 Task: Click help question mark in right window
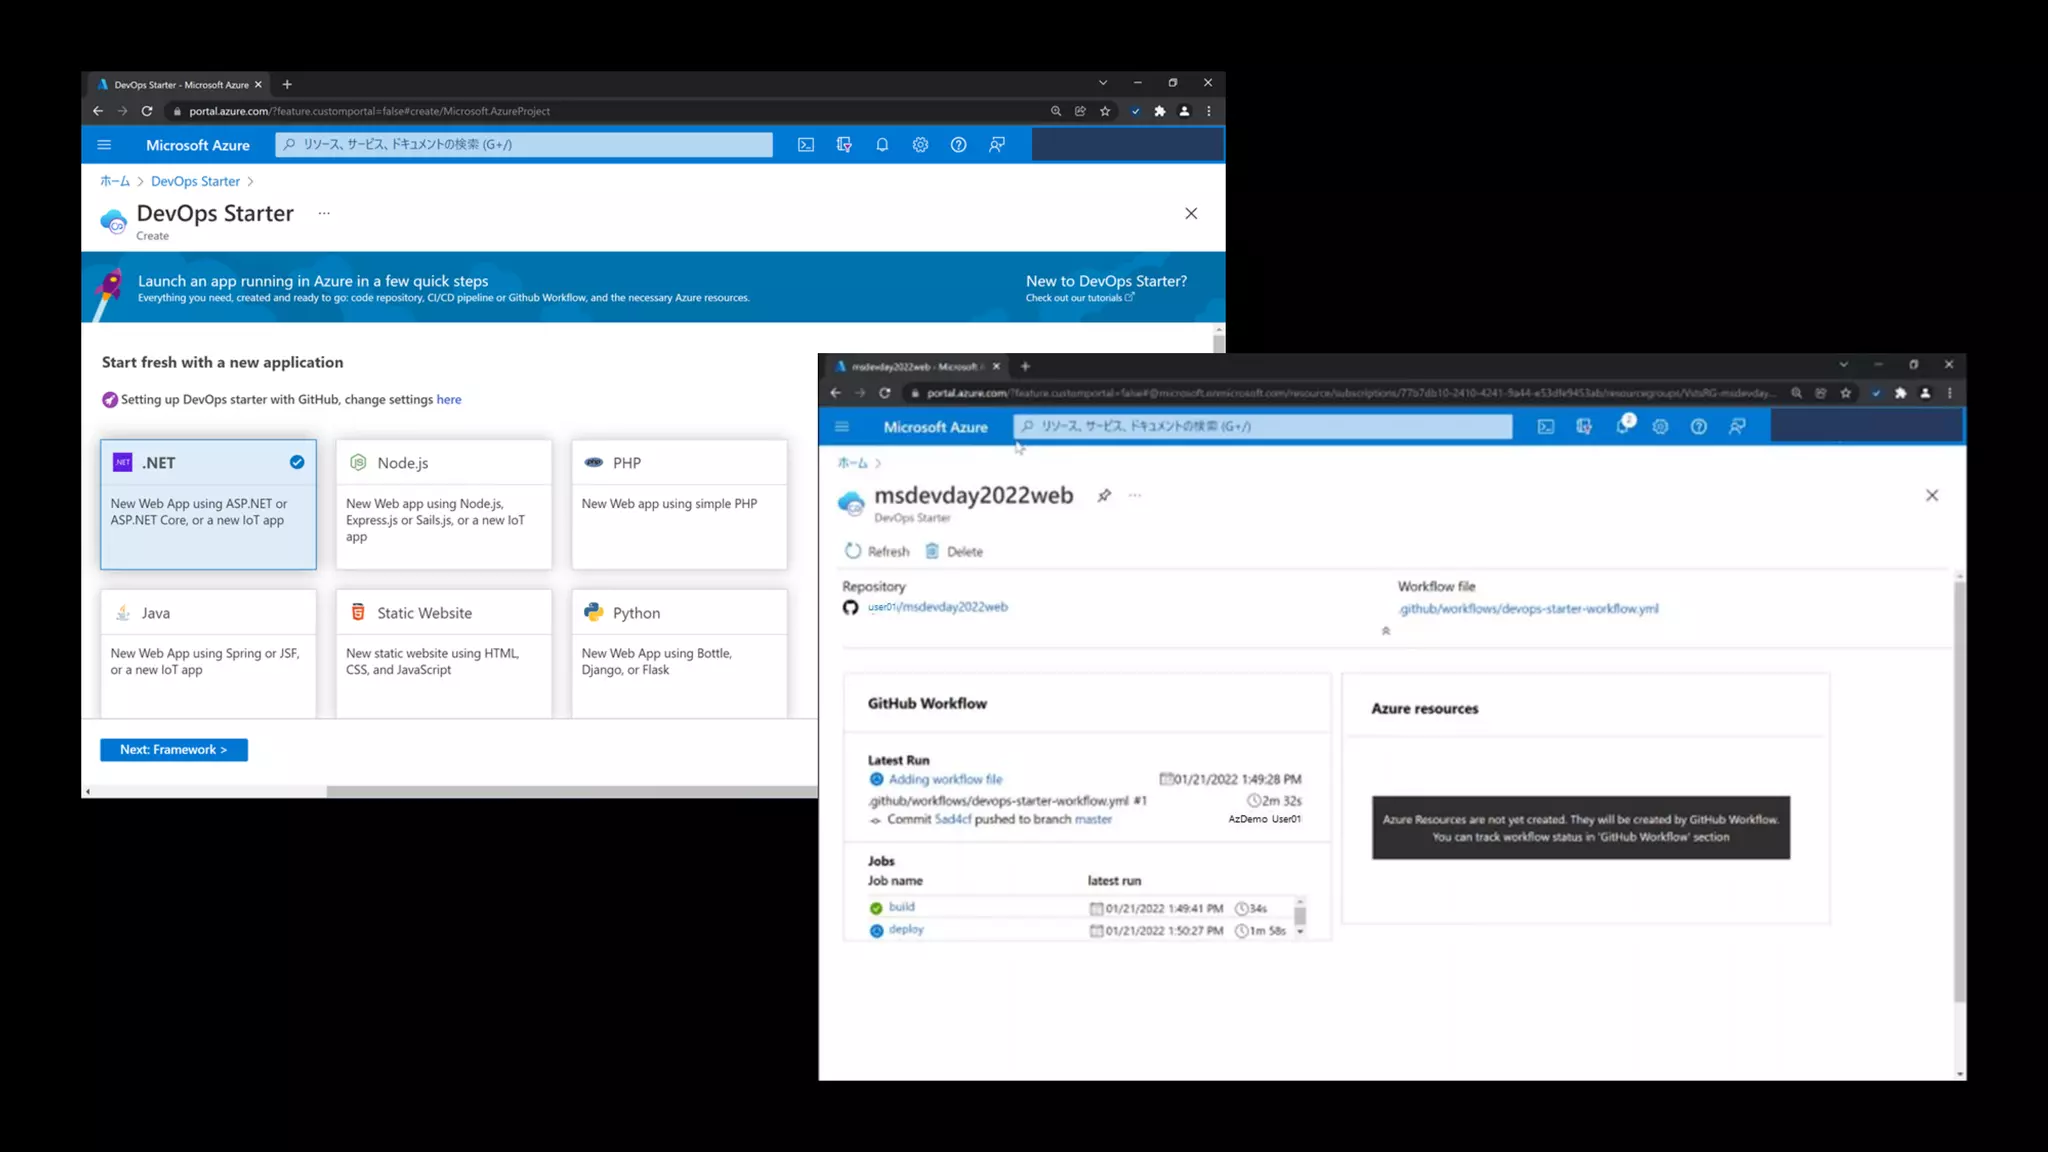[x=1698, y=427]
